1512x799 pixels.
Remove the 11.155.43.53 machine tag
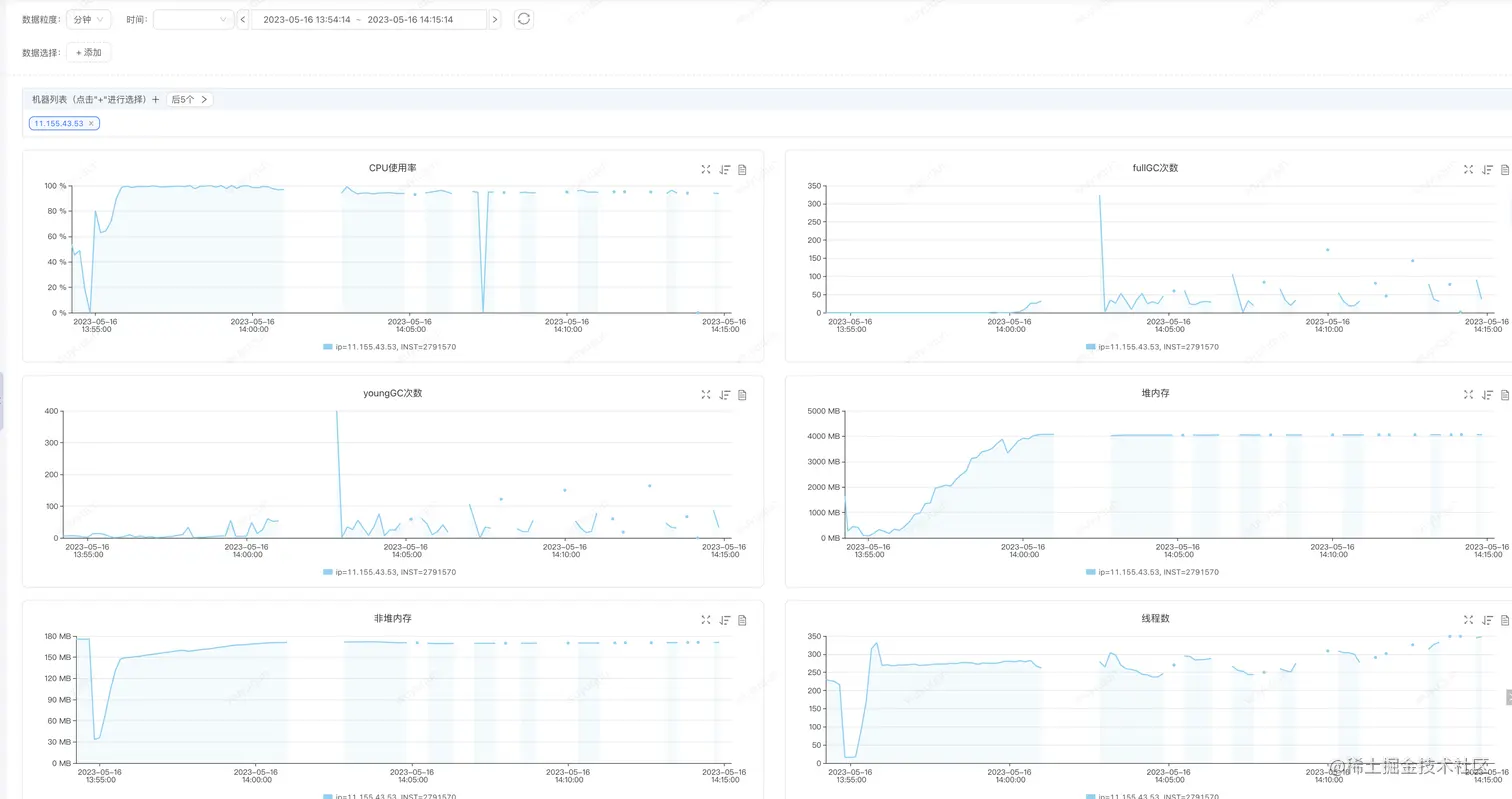(91, 124)
